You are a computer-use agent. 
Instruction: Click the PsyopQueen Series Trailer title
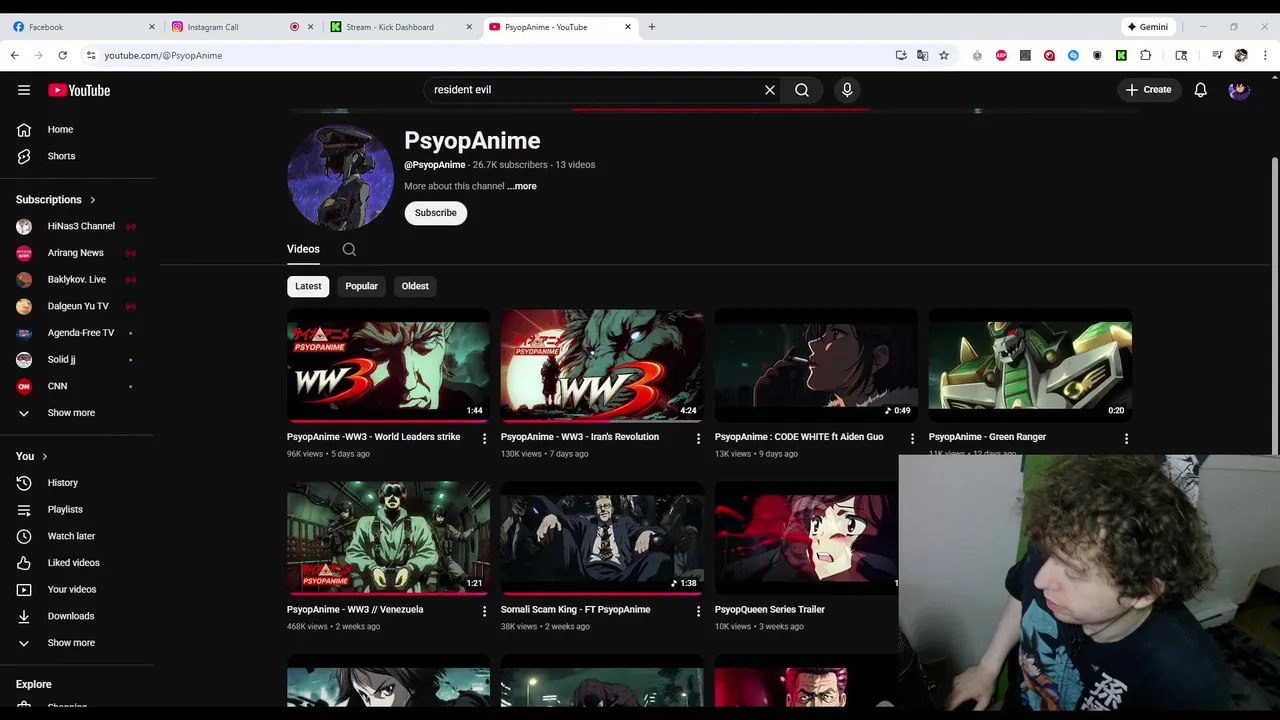click(770, 609)
